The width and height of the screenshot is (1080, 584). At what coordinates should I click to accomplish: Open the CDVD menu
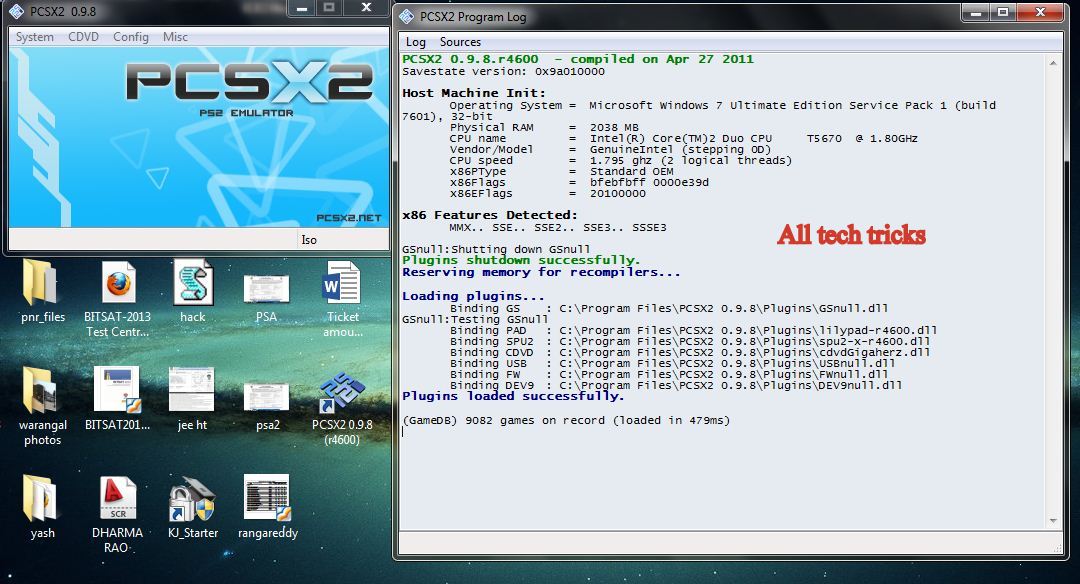click(x=83, y=36)
